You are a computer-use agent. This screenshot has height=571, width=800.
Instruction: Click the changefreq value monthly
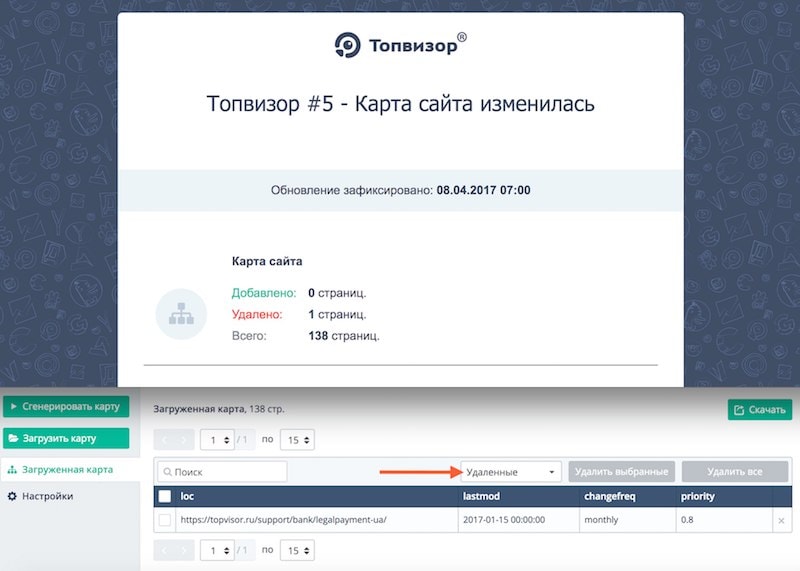click(x=601, y=520)
